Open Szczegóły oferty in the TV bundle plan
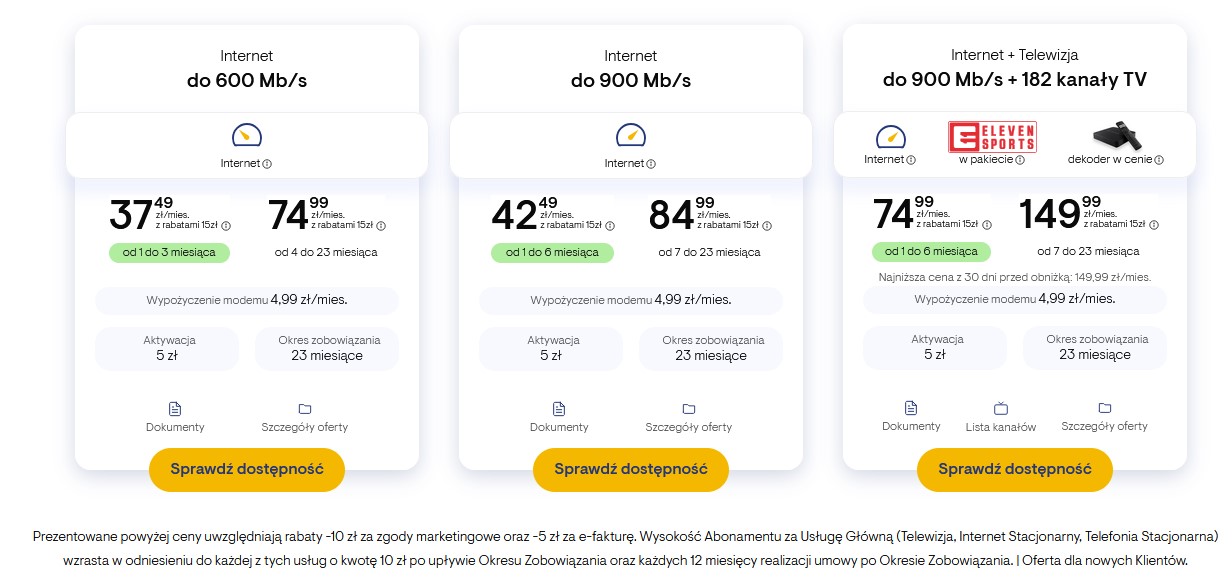 click(x=1105, y=408)
